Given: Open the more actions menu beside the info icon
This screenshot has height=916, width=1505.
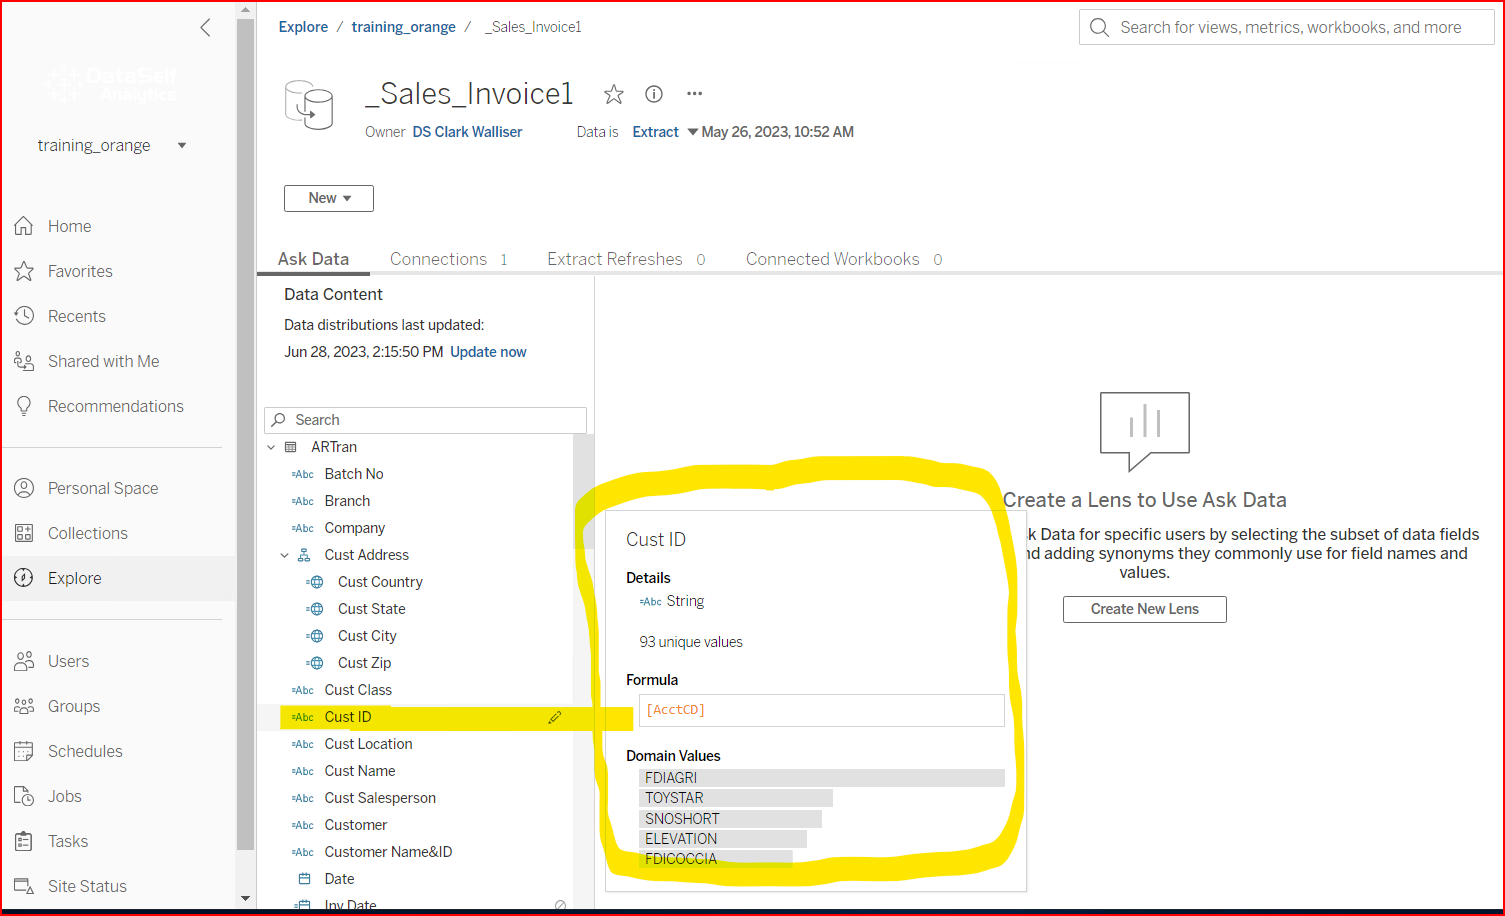Looking at the screenshot, I should pyautogui.click(x=694, y=92).
